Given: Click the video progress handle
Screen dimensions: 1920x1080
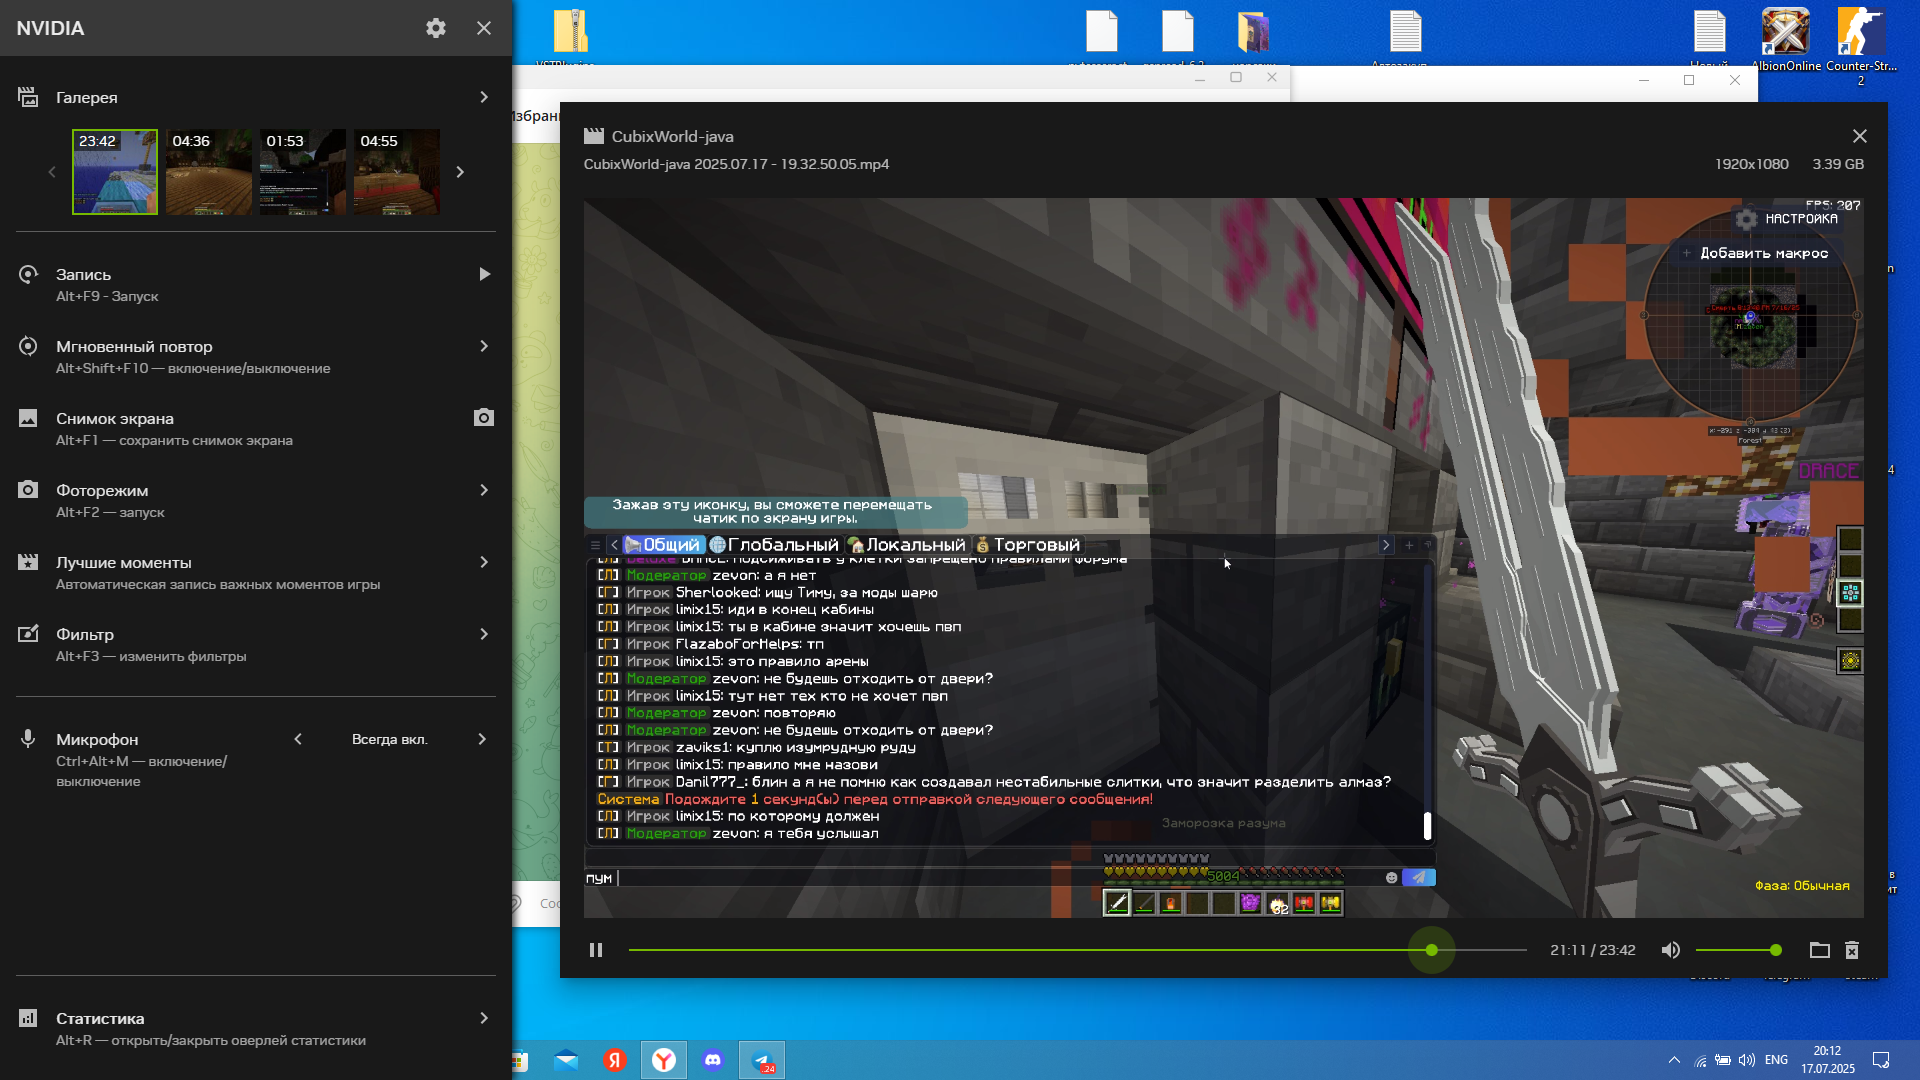Looking at the screenshot, I should tap(1432, 950).
